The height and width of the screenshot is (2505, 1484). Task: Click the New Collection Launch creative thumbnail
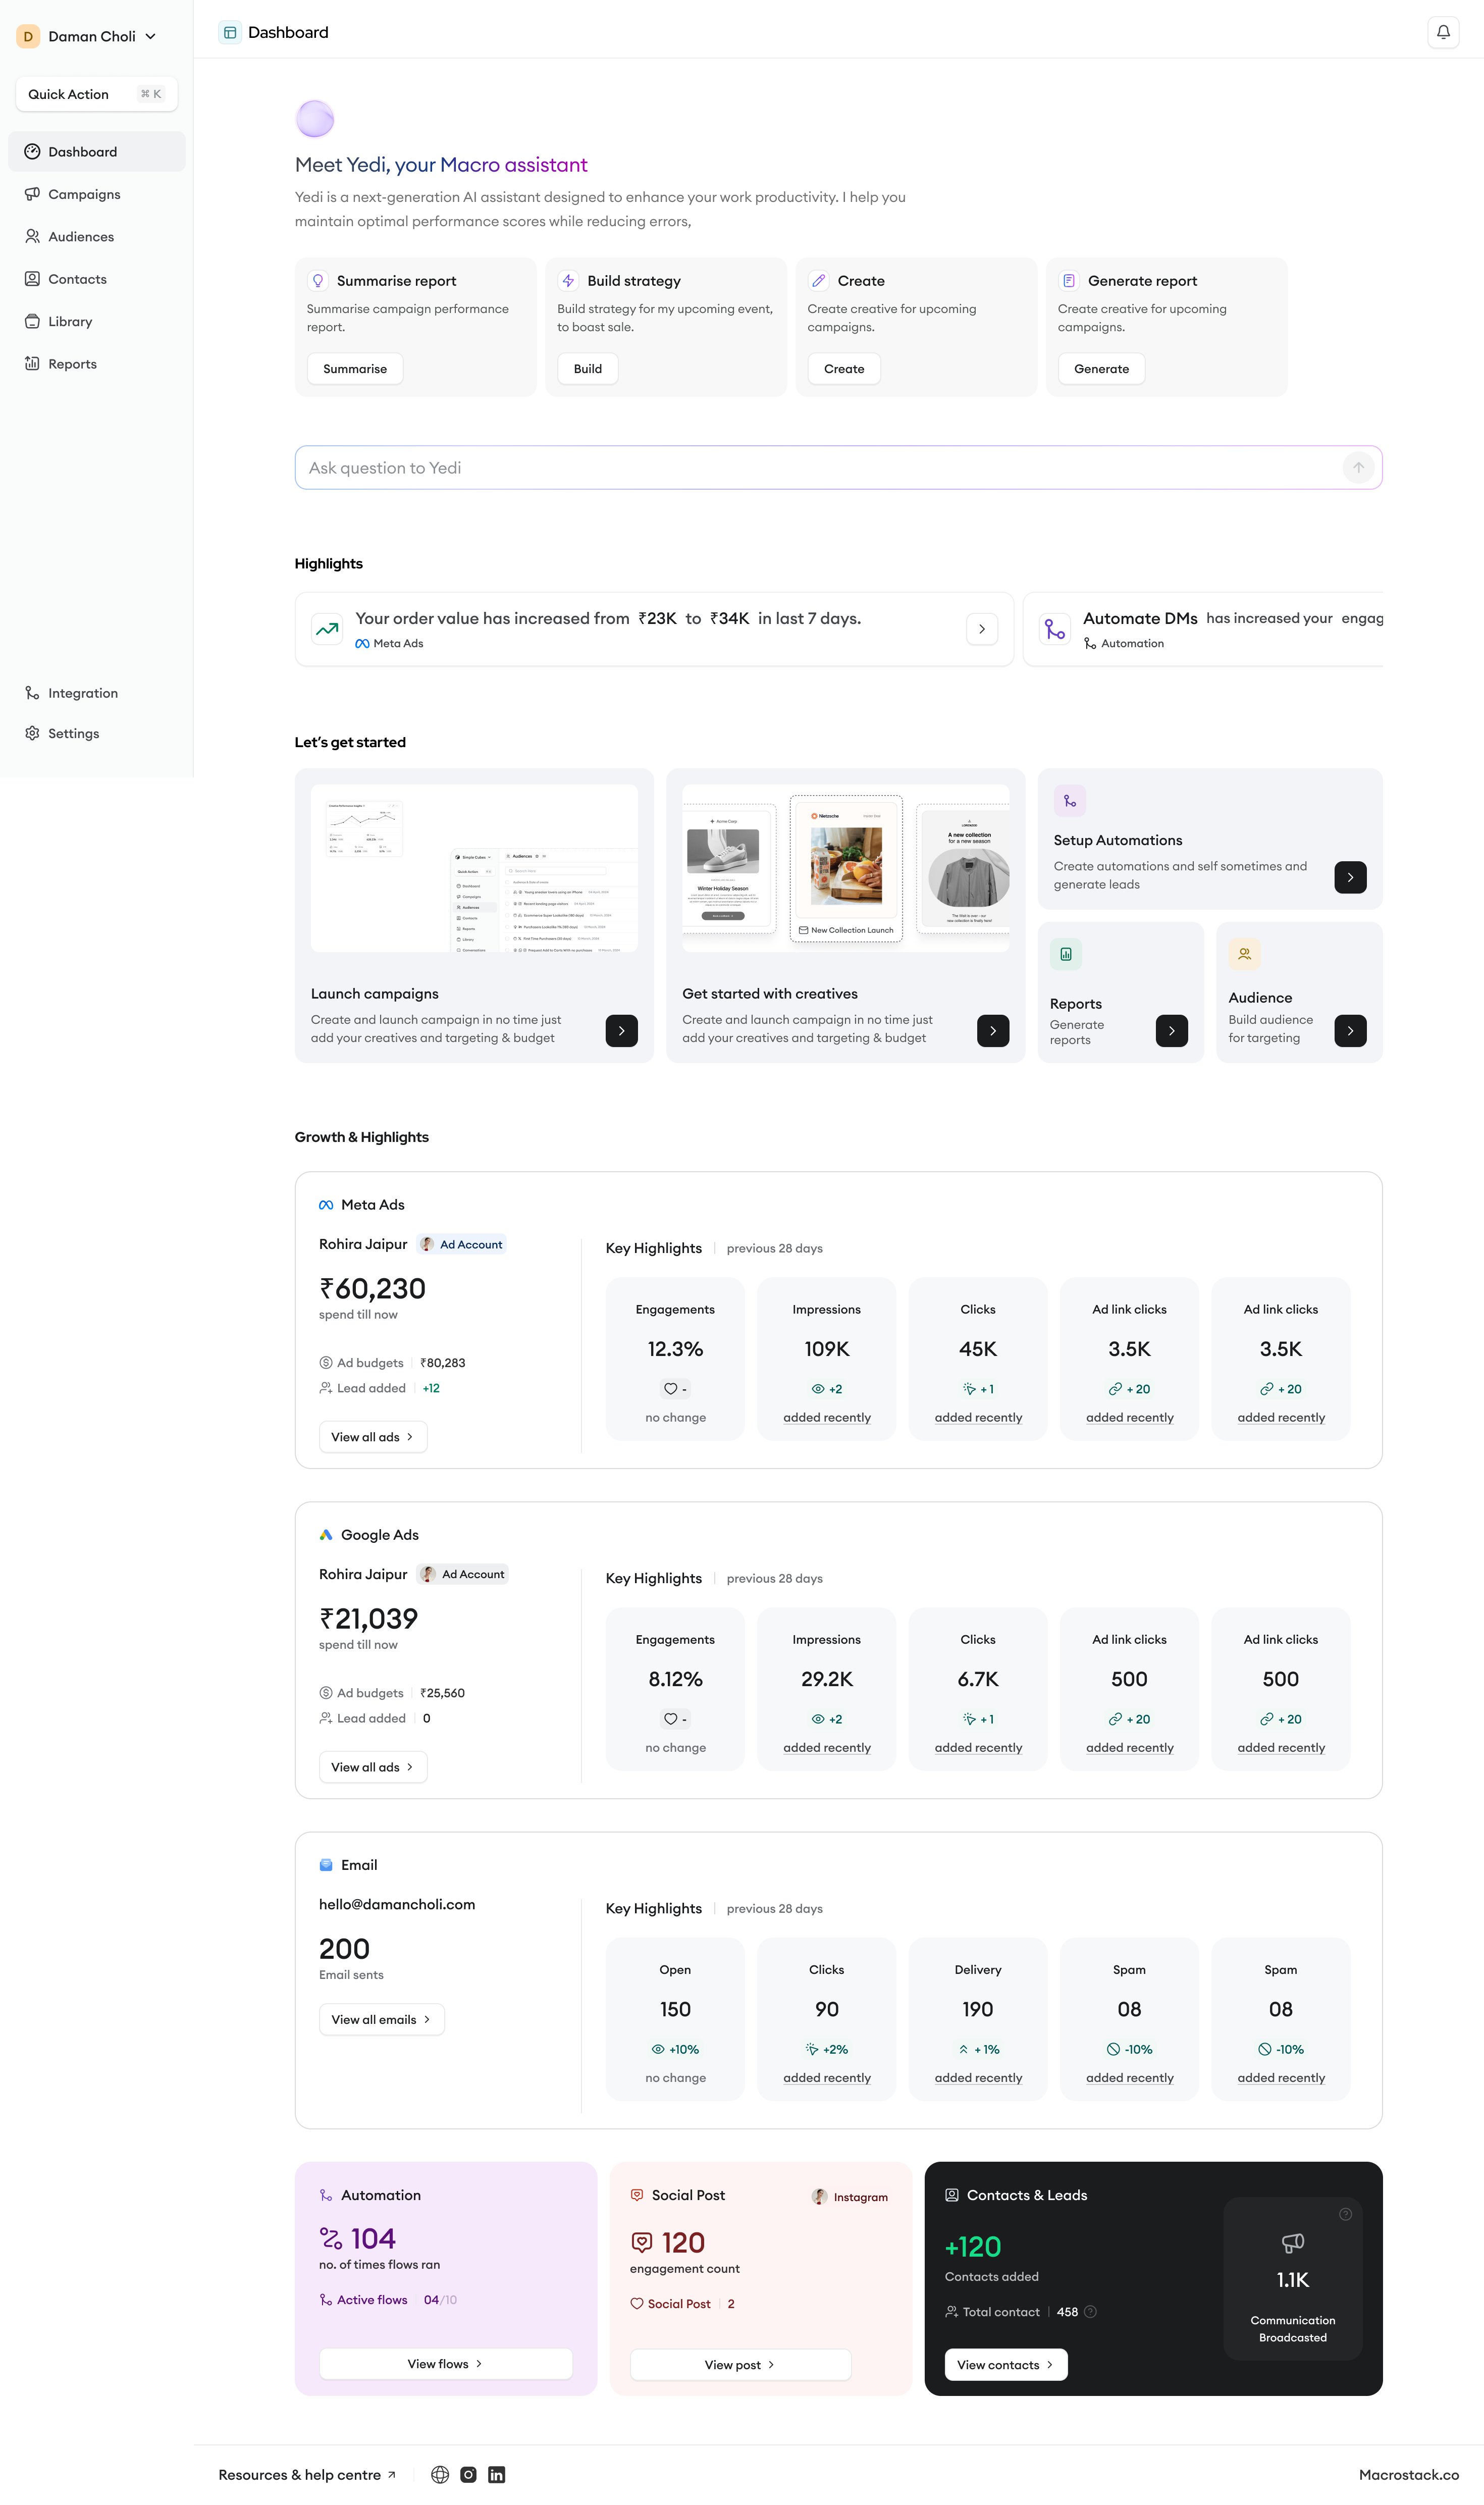[846, 869]
